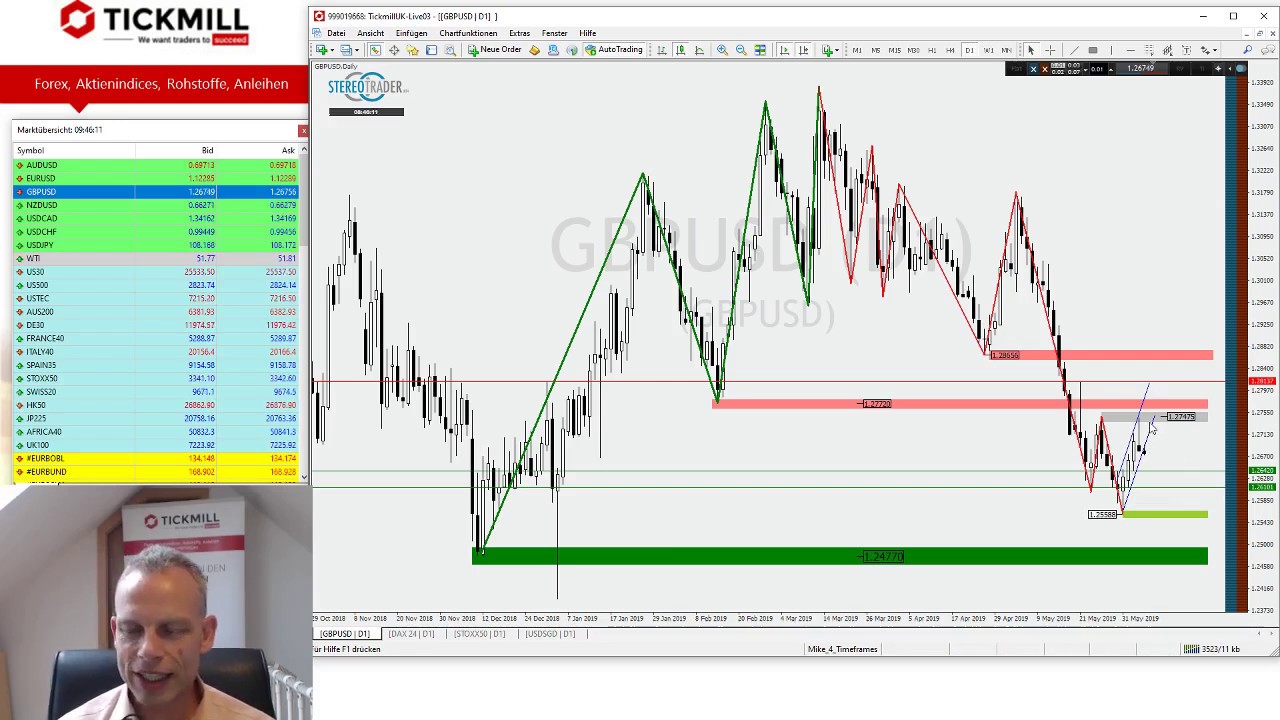Screen dimensions: 1280x720
Task: Switch to the DAX 24 D1 chart tab
Action: click(411, 634)
